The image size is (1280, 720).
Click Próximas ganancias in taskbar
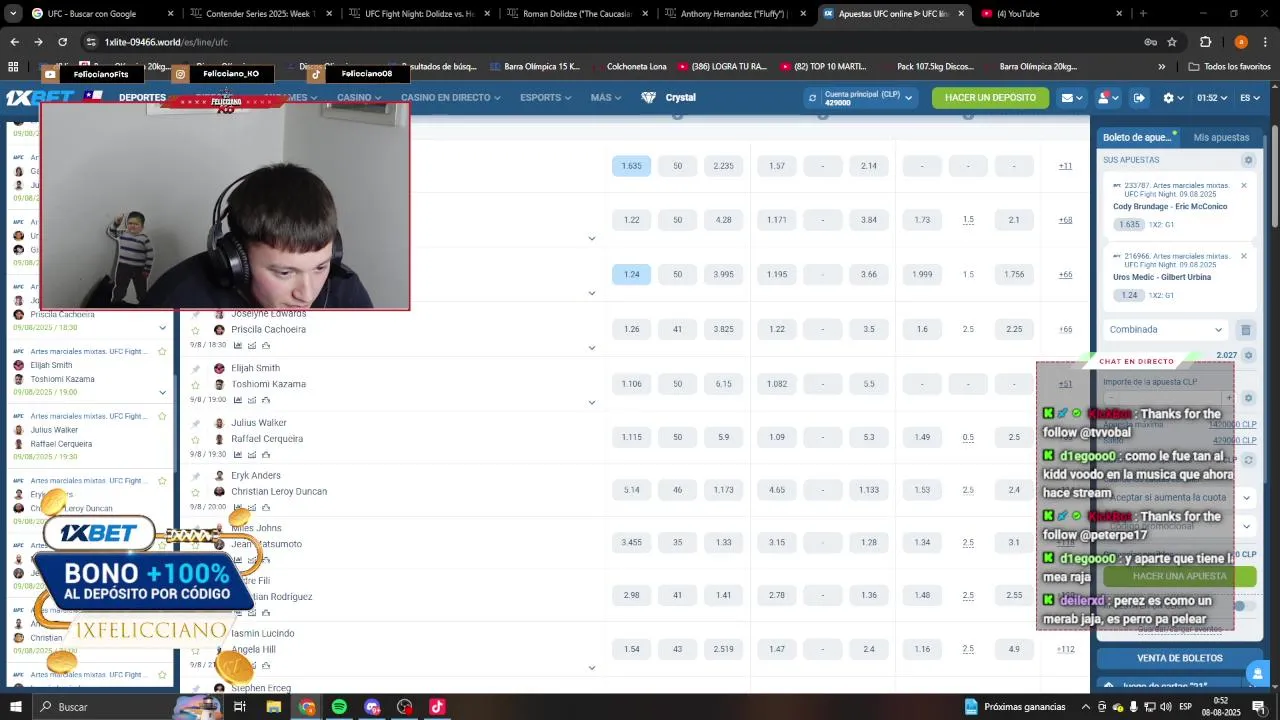tap(1015, 707)
